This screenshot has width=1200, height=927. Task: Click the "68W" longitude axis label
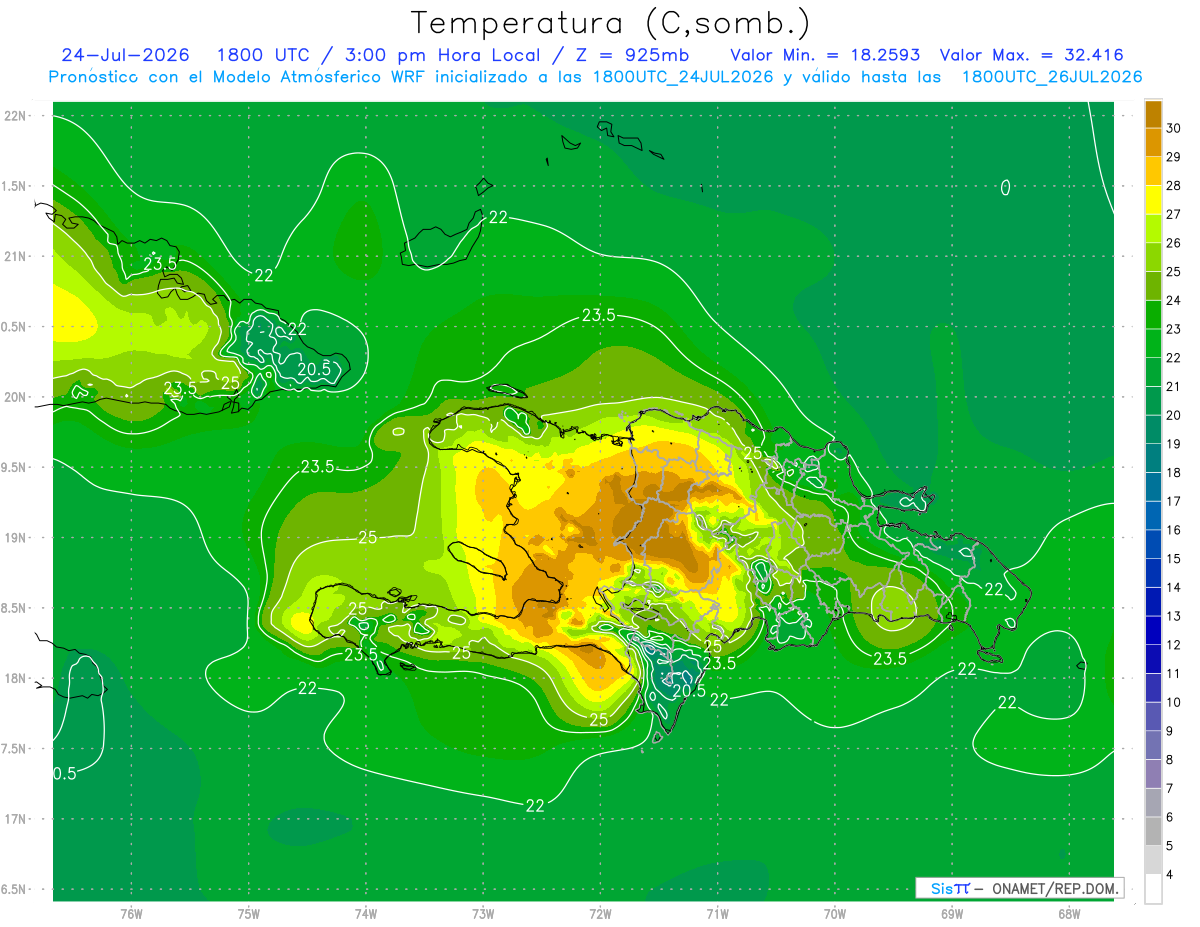pyautogui.click(x=1068, y=914)
